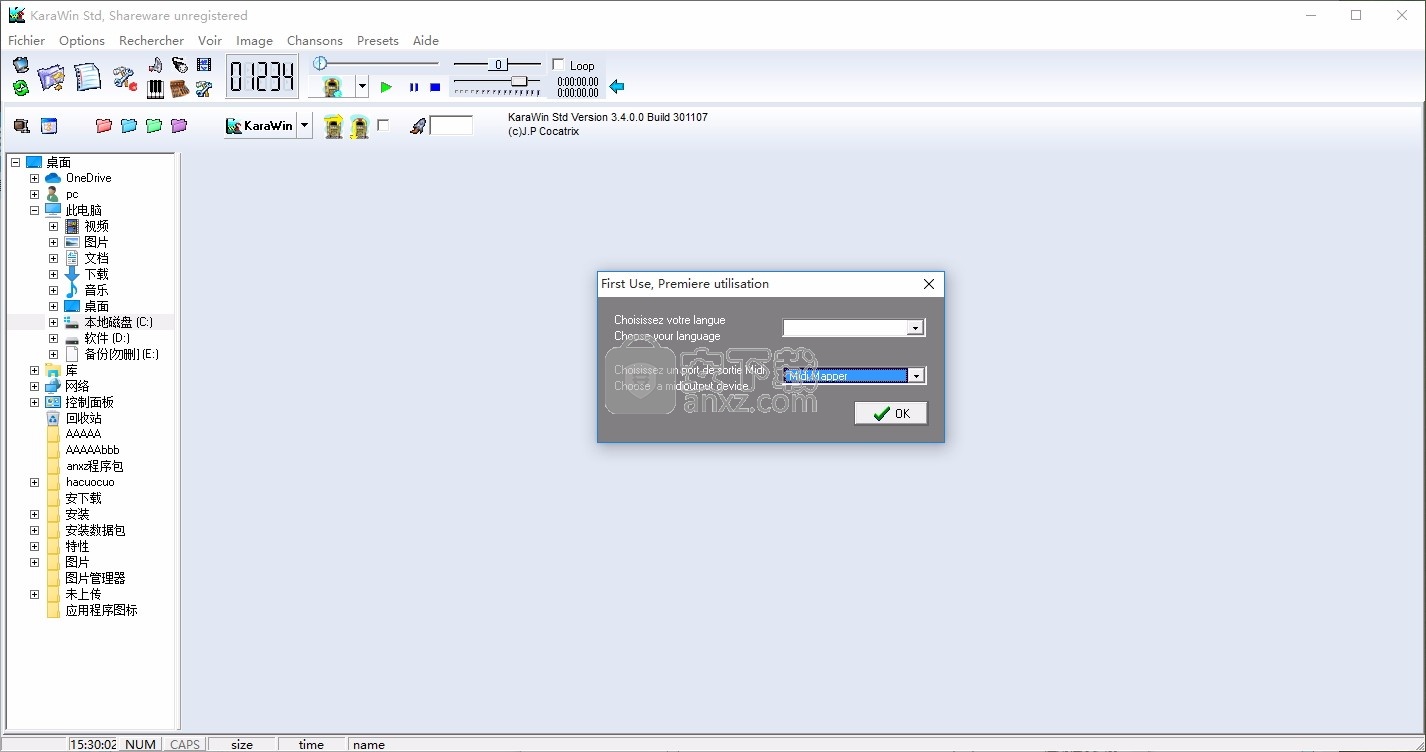This screenshot has height=752, width=1426.
Task: Open the green folder shortcut
Action: coord(154,126)
